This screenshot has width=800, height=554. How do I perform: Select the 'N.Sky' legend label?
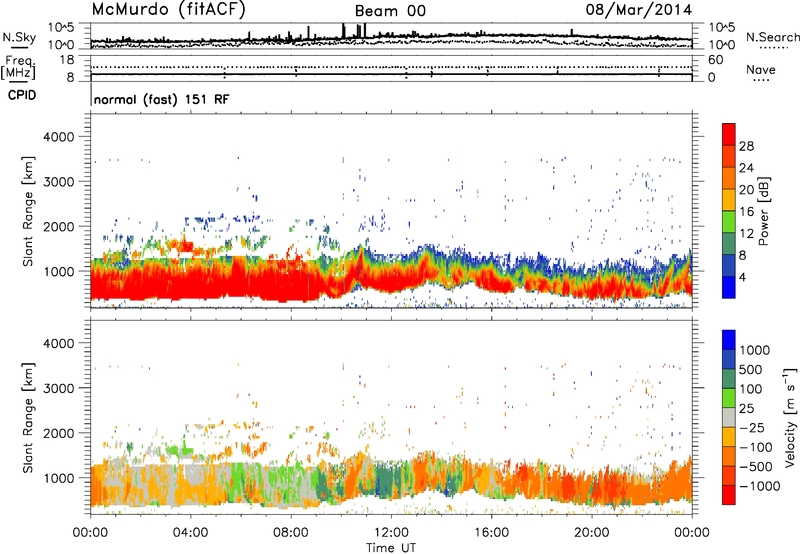point(19,37)
